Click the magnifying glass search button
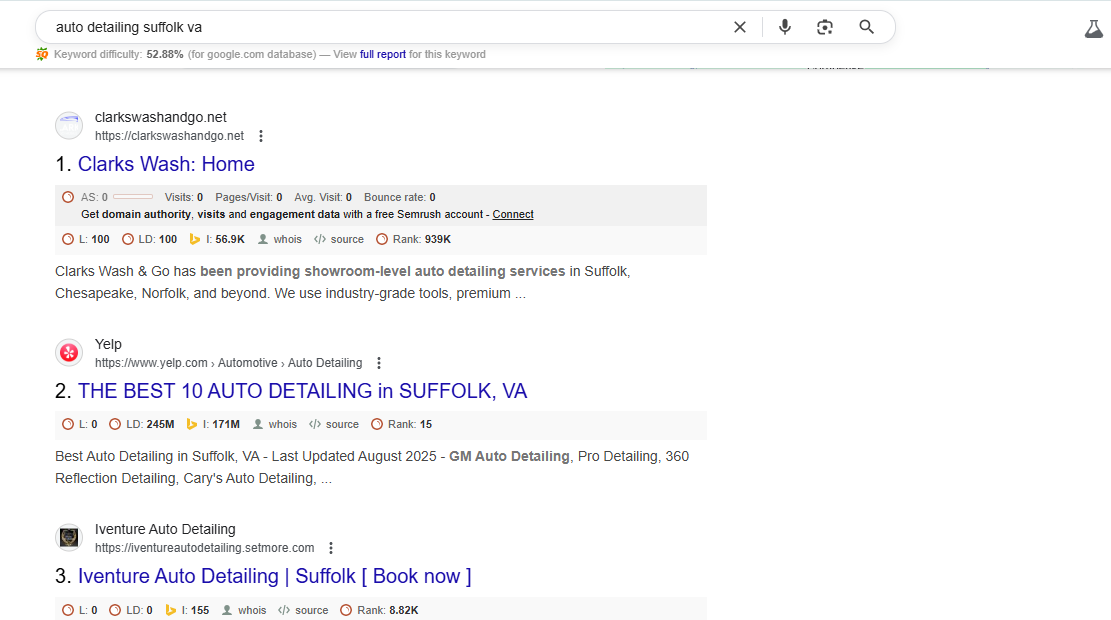This screenshot has width=1111, height=620. [x=867, y=27]
